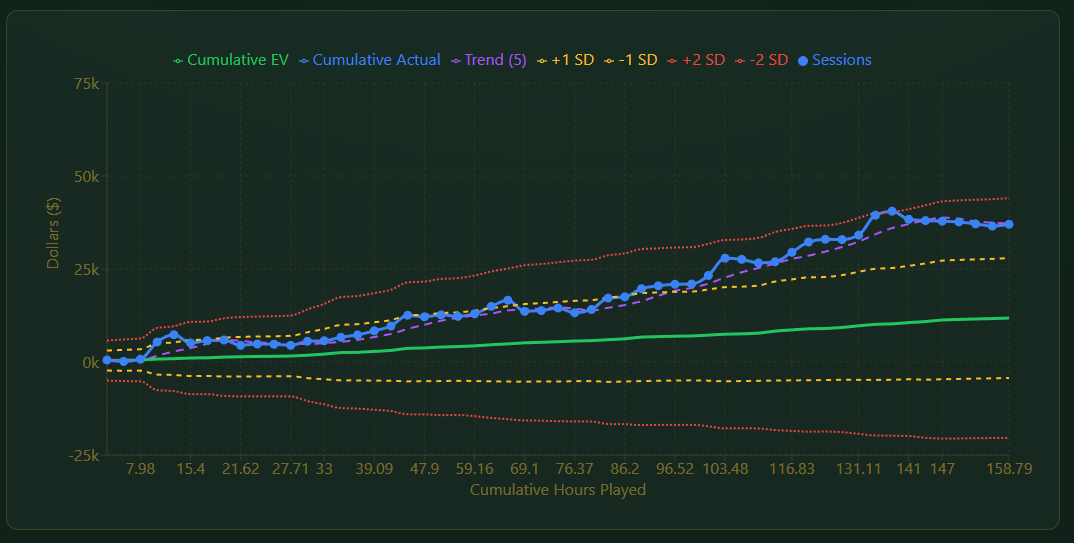Toggle the +2 SD legend entry
Screen dimensions: 1074x543
pyautogui.click(x=703, y=60)
